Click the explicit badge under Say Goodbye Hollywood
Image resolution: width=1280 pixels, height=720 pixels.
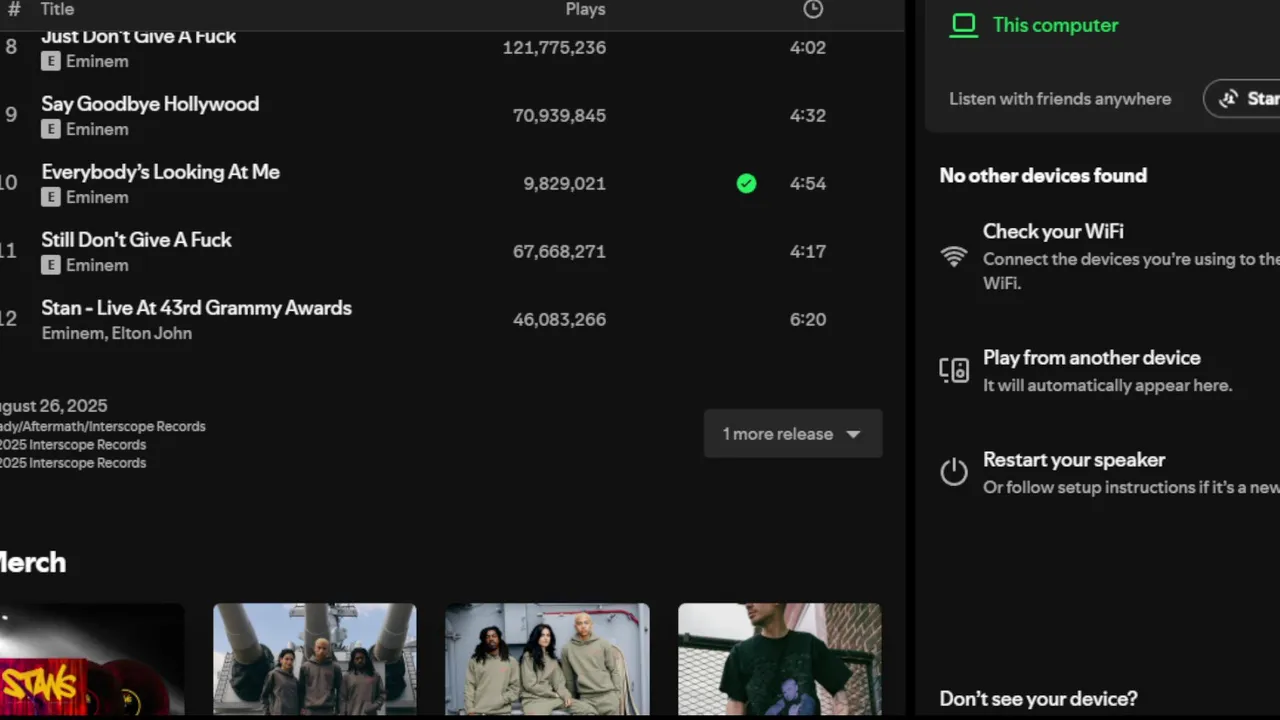50,129
